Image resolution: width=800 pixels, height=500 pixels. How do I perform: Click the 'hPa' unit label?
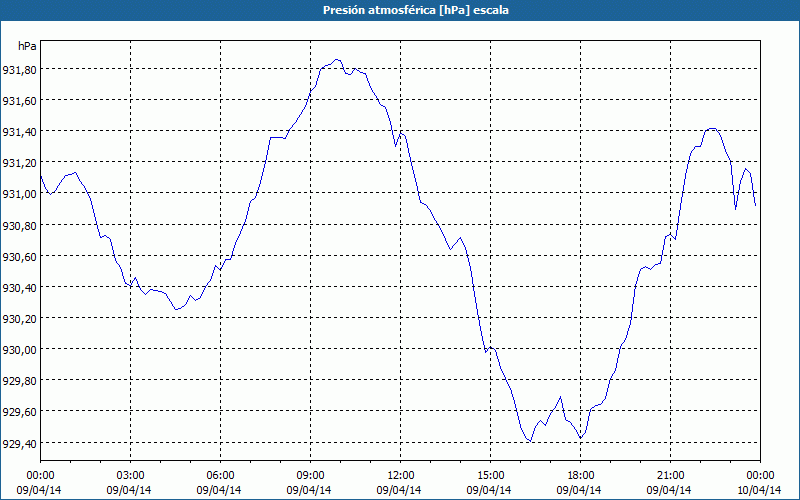tap(27, 46)
